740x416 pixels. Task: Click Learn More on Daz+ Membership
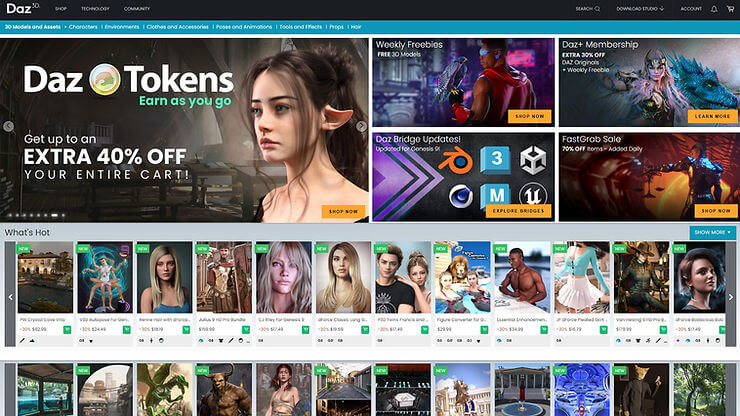pyautogui.click(x=713, y=116)
